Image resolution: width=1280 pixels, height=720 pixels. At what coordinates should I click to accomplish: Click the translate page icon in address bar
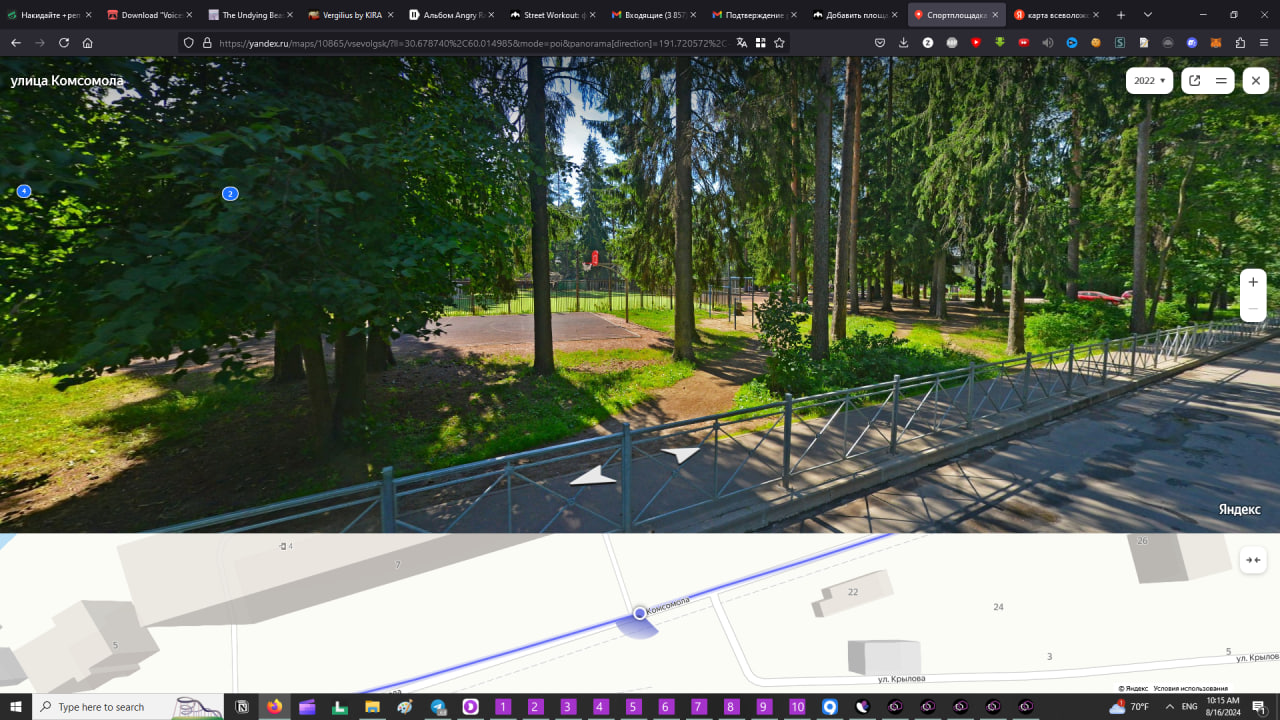tap(741, 43)
